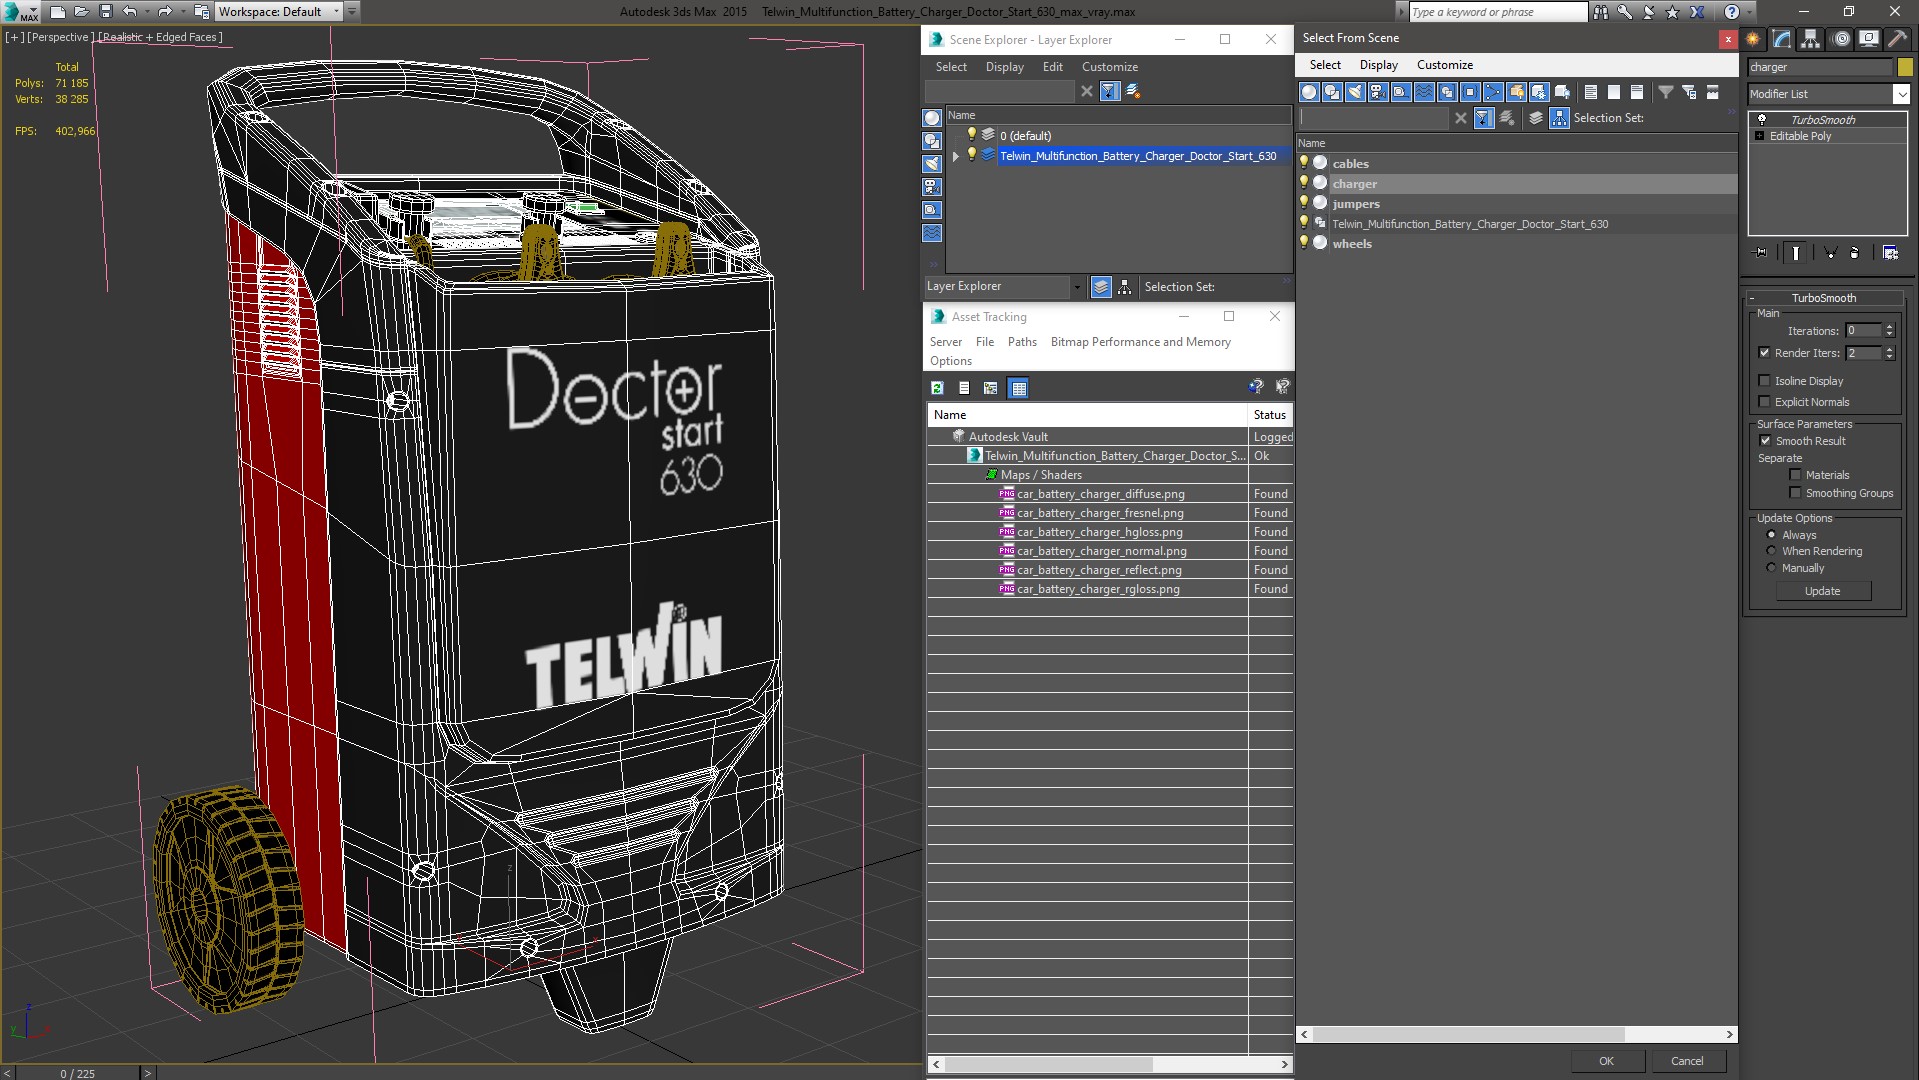1919x1080 pixels.
Task: Select the jumpers object in list
Action: coord(1355,204)
